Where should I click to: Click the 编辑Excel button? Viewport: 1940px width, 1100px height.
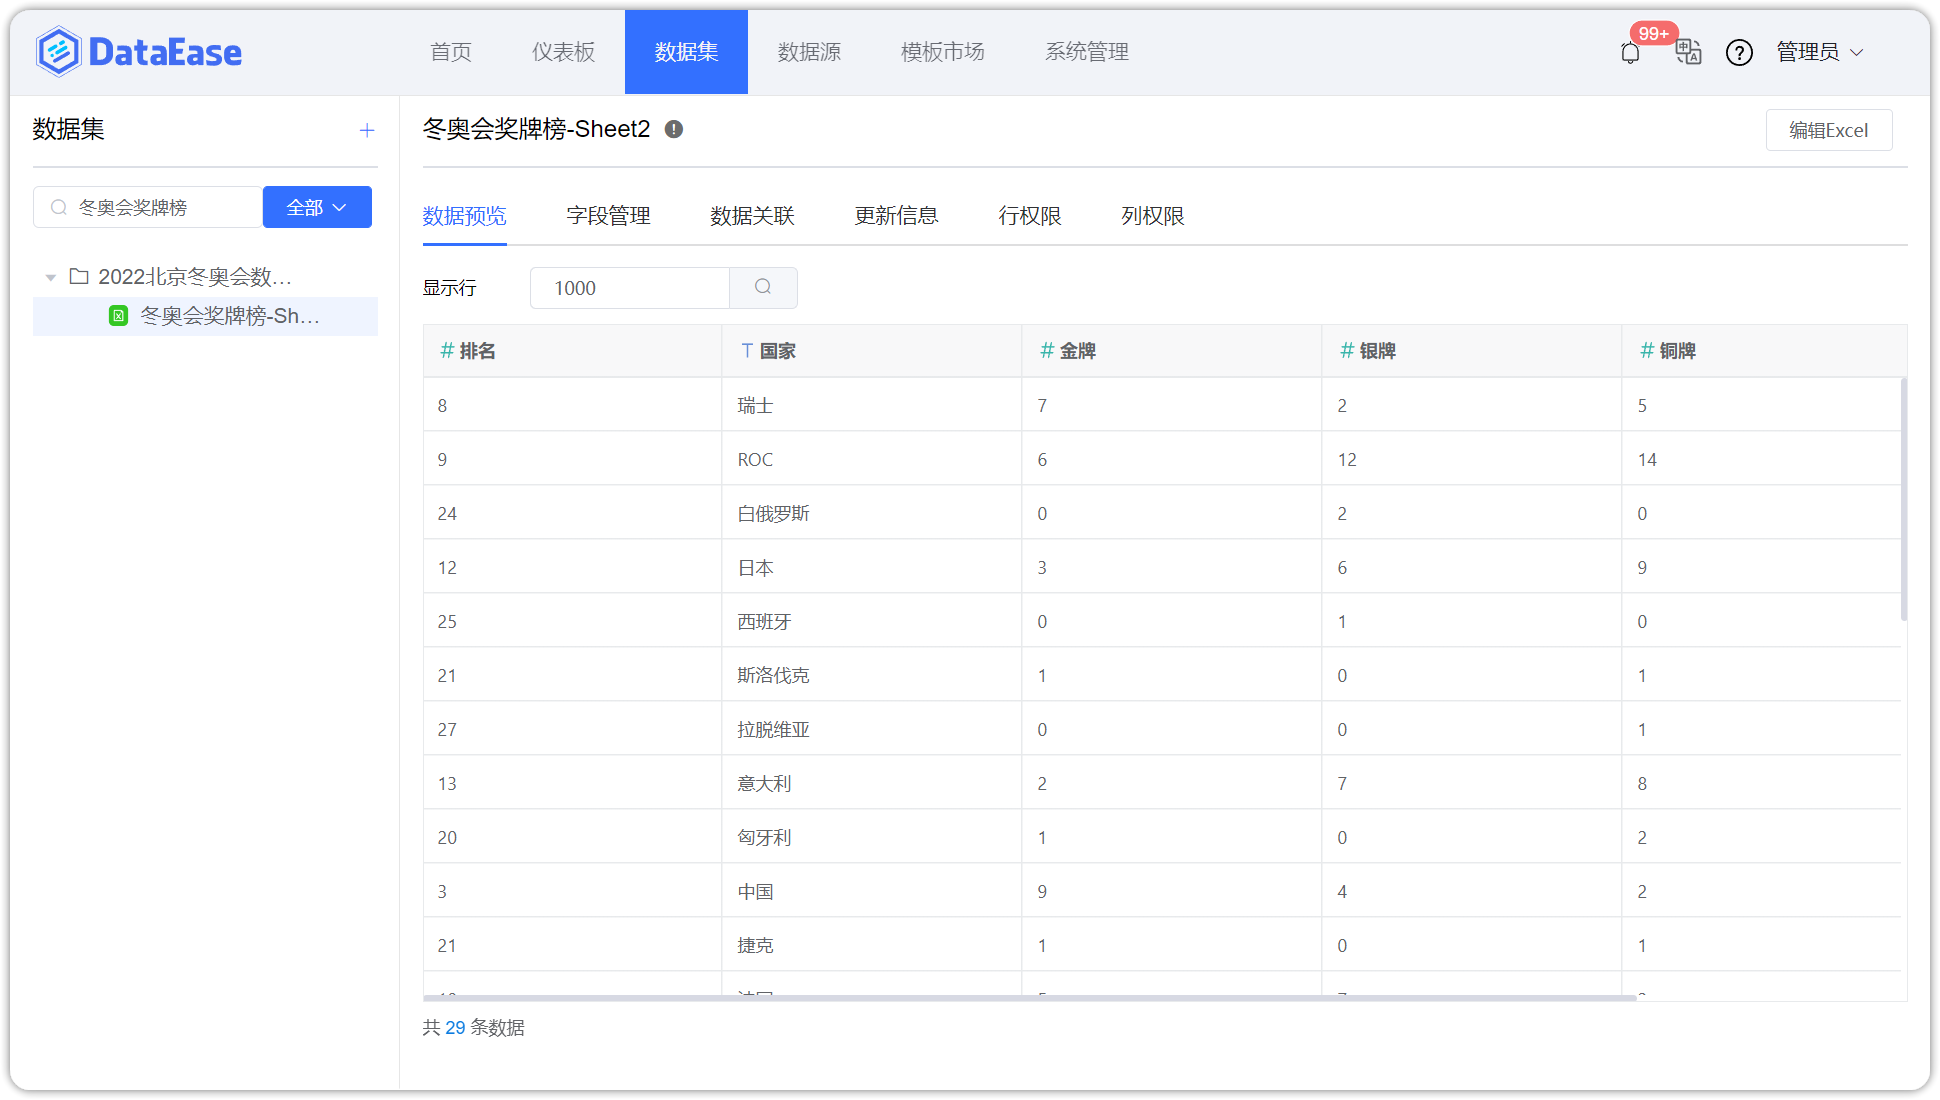click(1828, 130)
